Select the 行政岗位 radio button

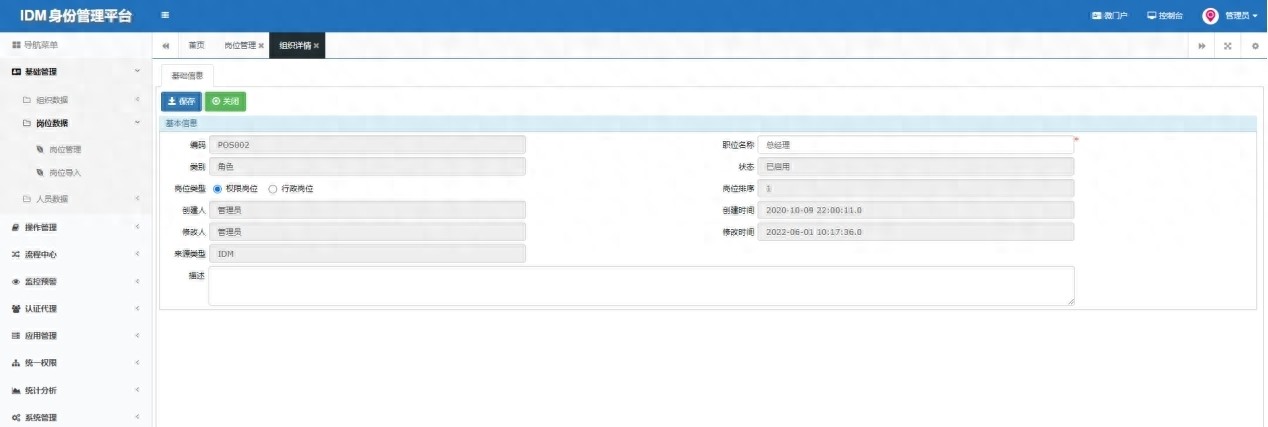point(273,188)
